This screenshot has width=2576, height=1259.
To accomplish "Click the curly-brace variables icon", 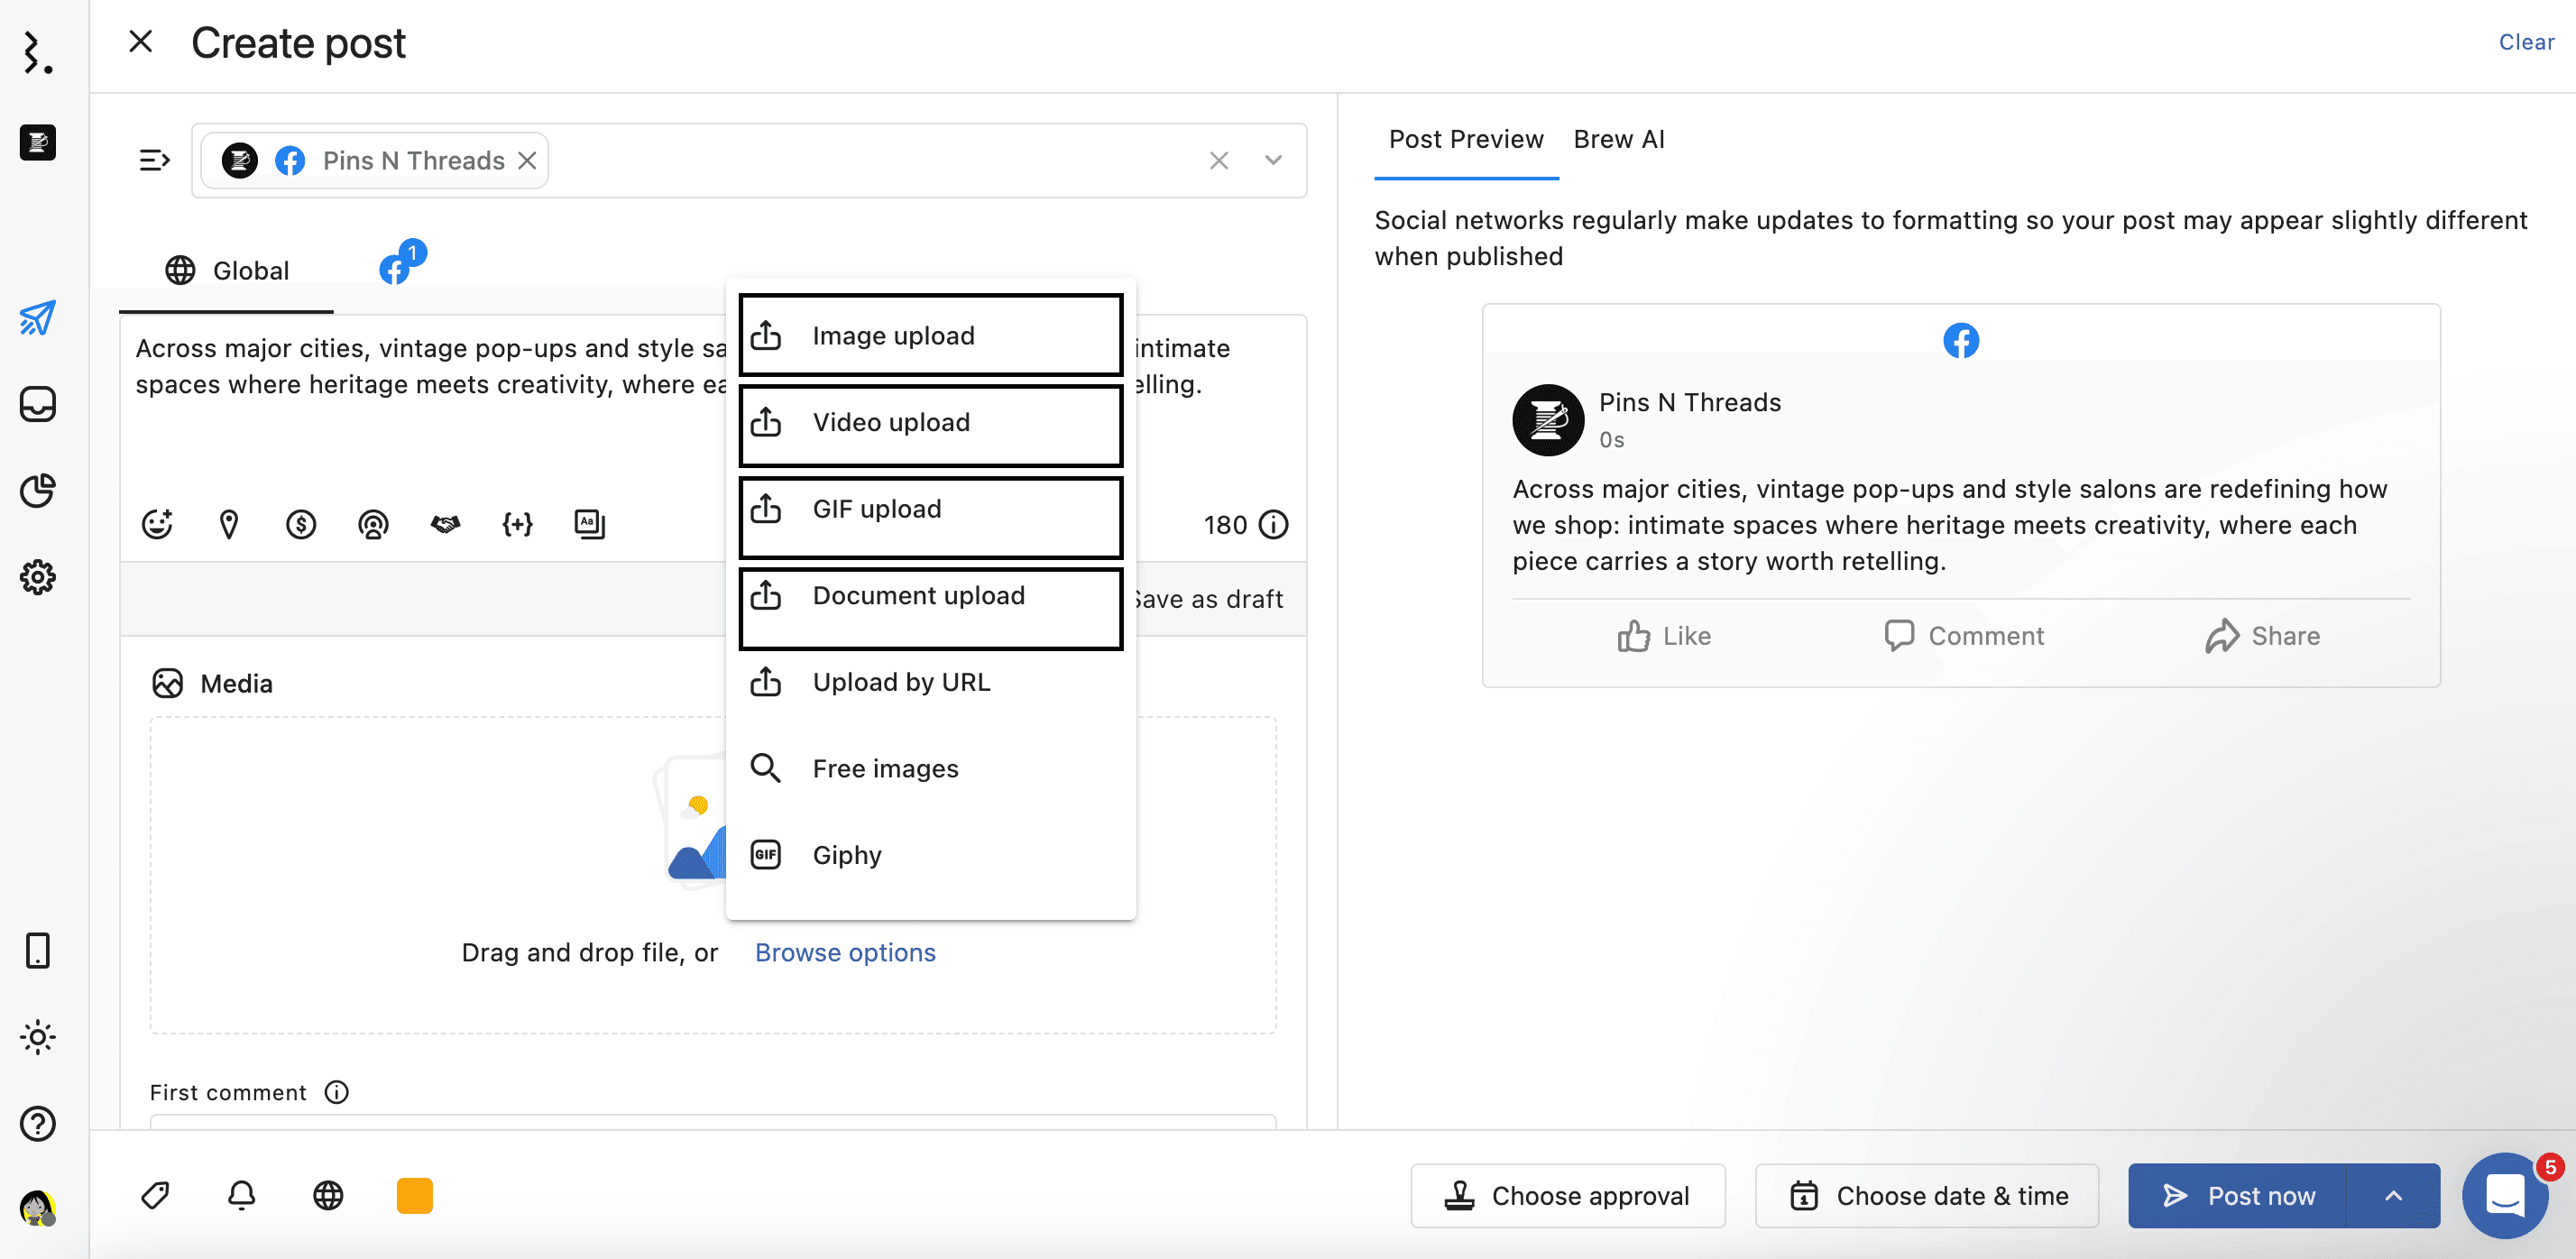I will [x=517, y=524].
